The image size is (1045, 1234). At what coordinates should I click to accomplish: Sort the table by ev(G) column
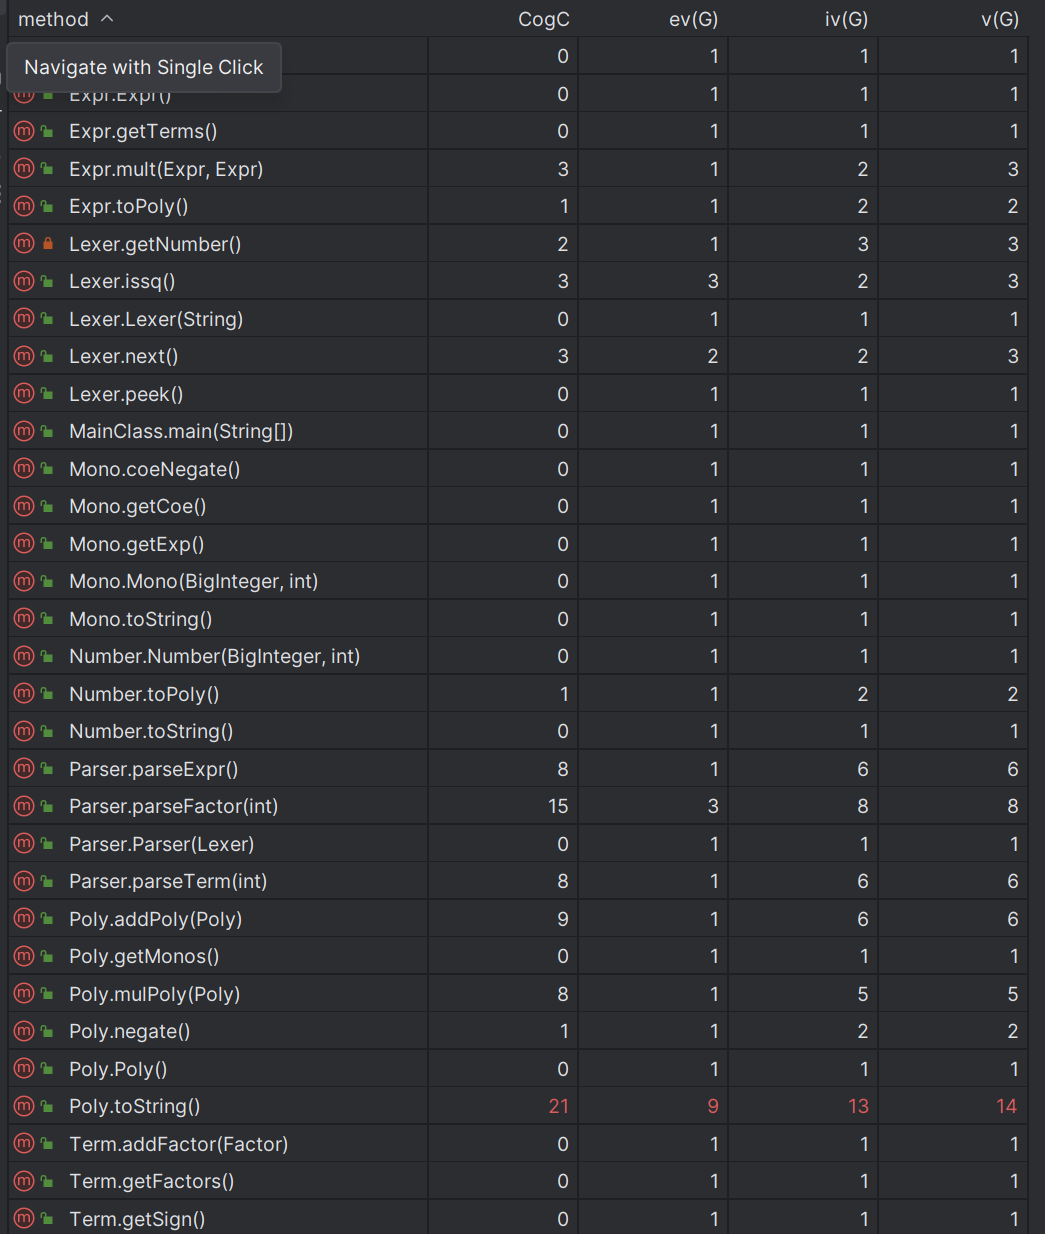pyautogui.click(x=693, y=19)
